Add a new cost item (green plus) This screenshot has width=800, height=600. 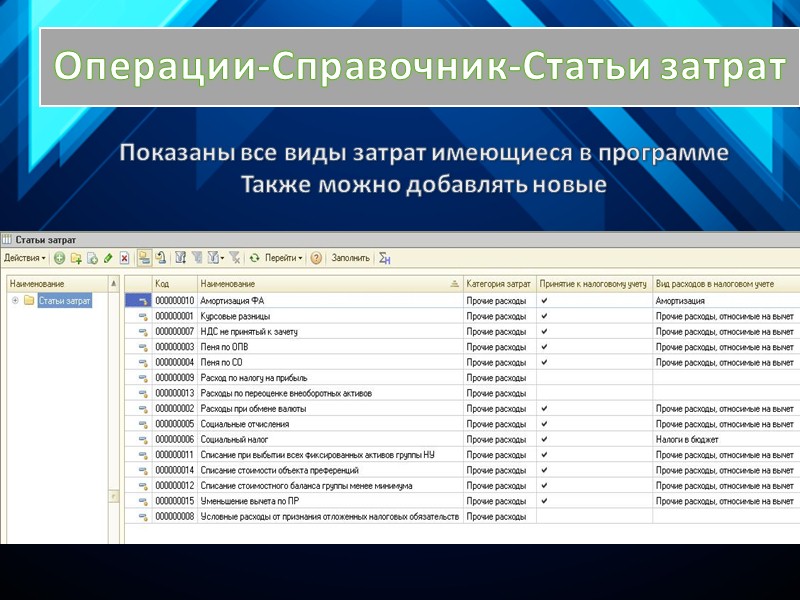point(60,259)
